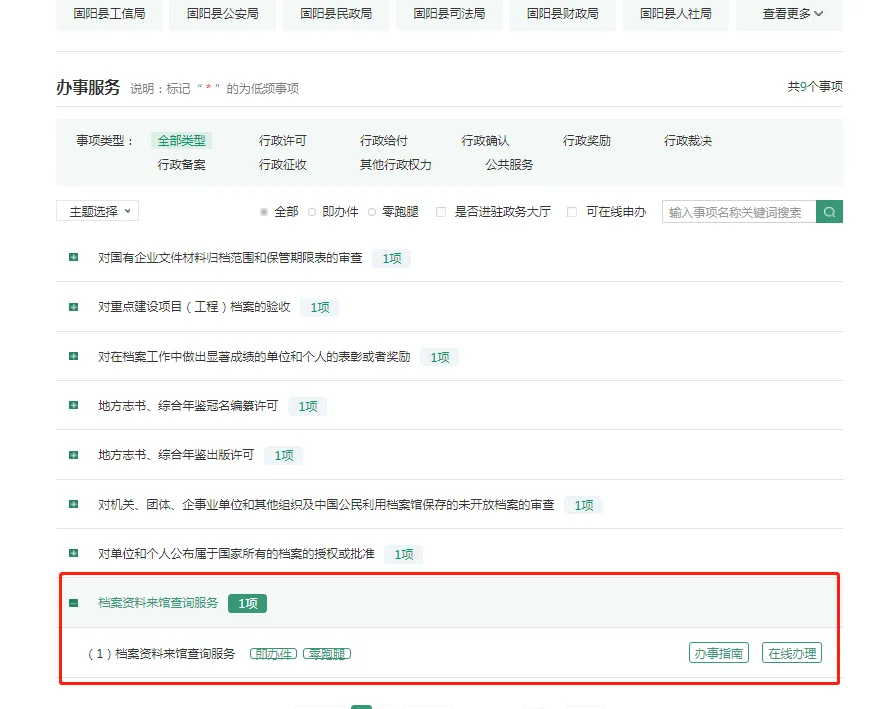870x709 pixels.
Task: Expand 对国有企业文件材料归档范围 item with plus icon
Action: tap(73, 258)
